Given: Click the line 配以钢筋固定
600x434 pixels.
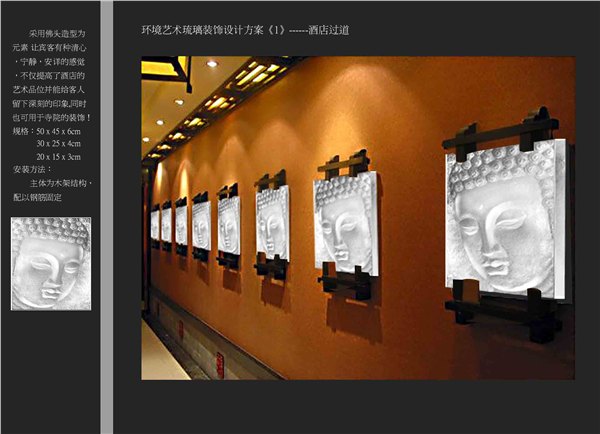Looking at the screenshot, I should pos(38,197).
